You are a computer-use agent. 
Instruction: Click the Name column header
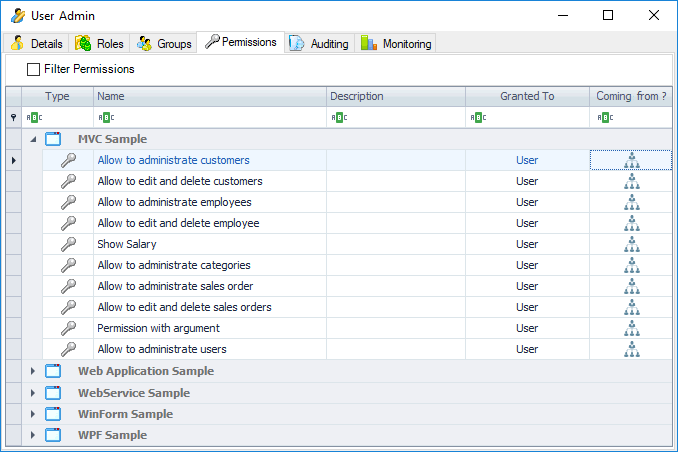[210, 96]
